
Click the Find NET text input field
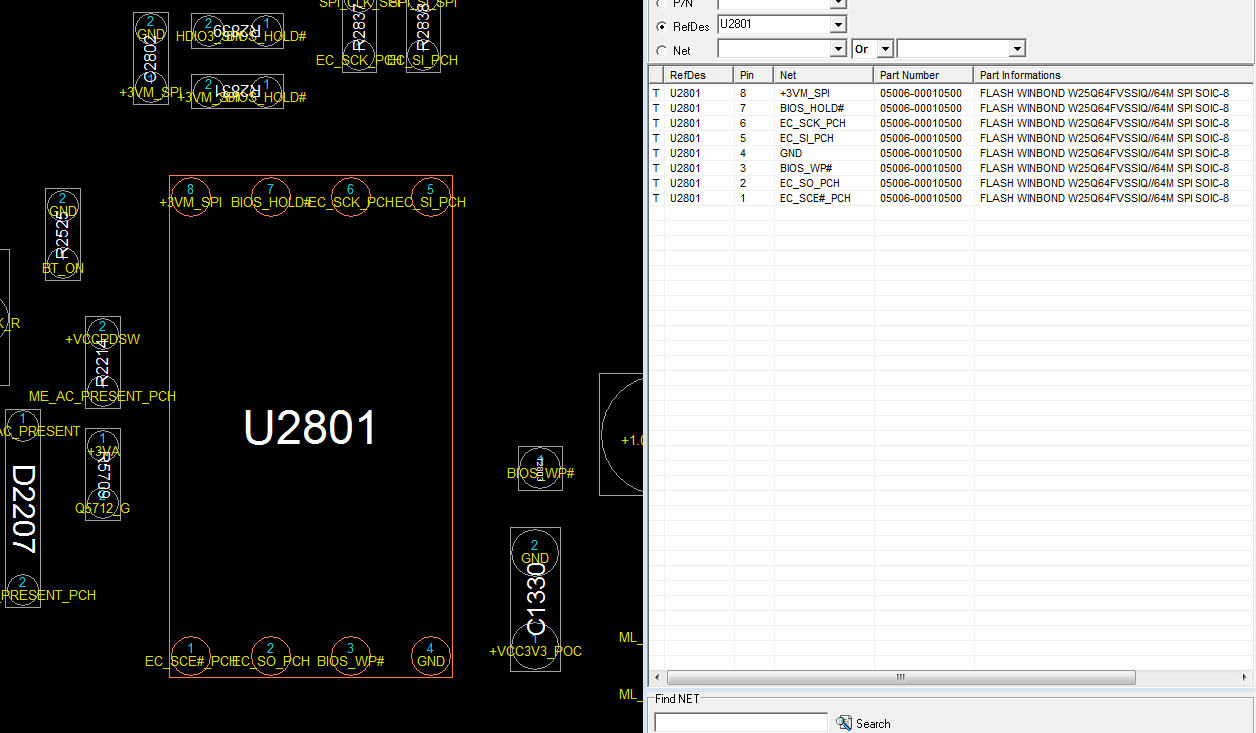tap(740, 722)
